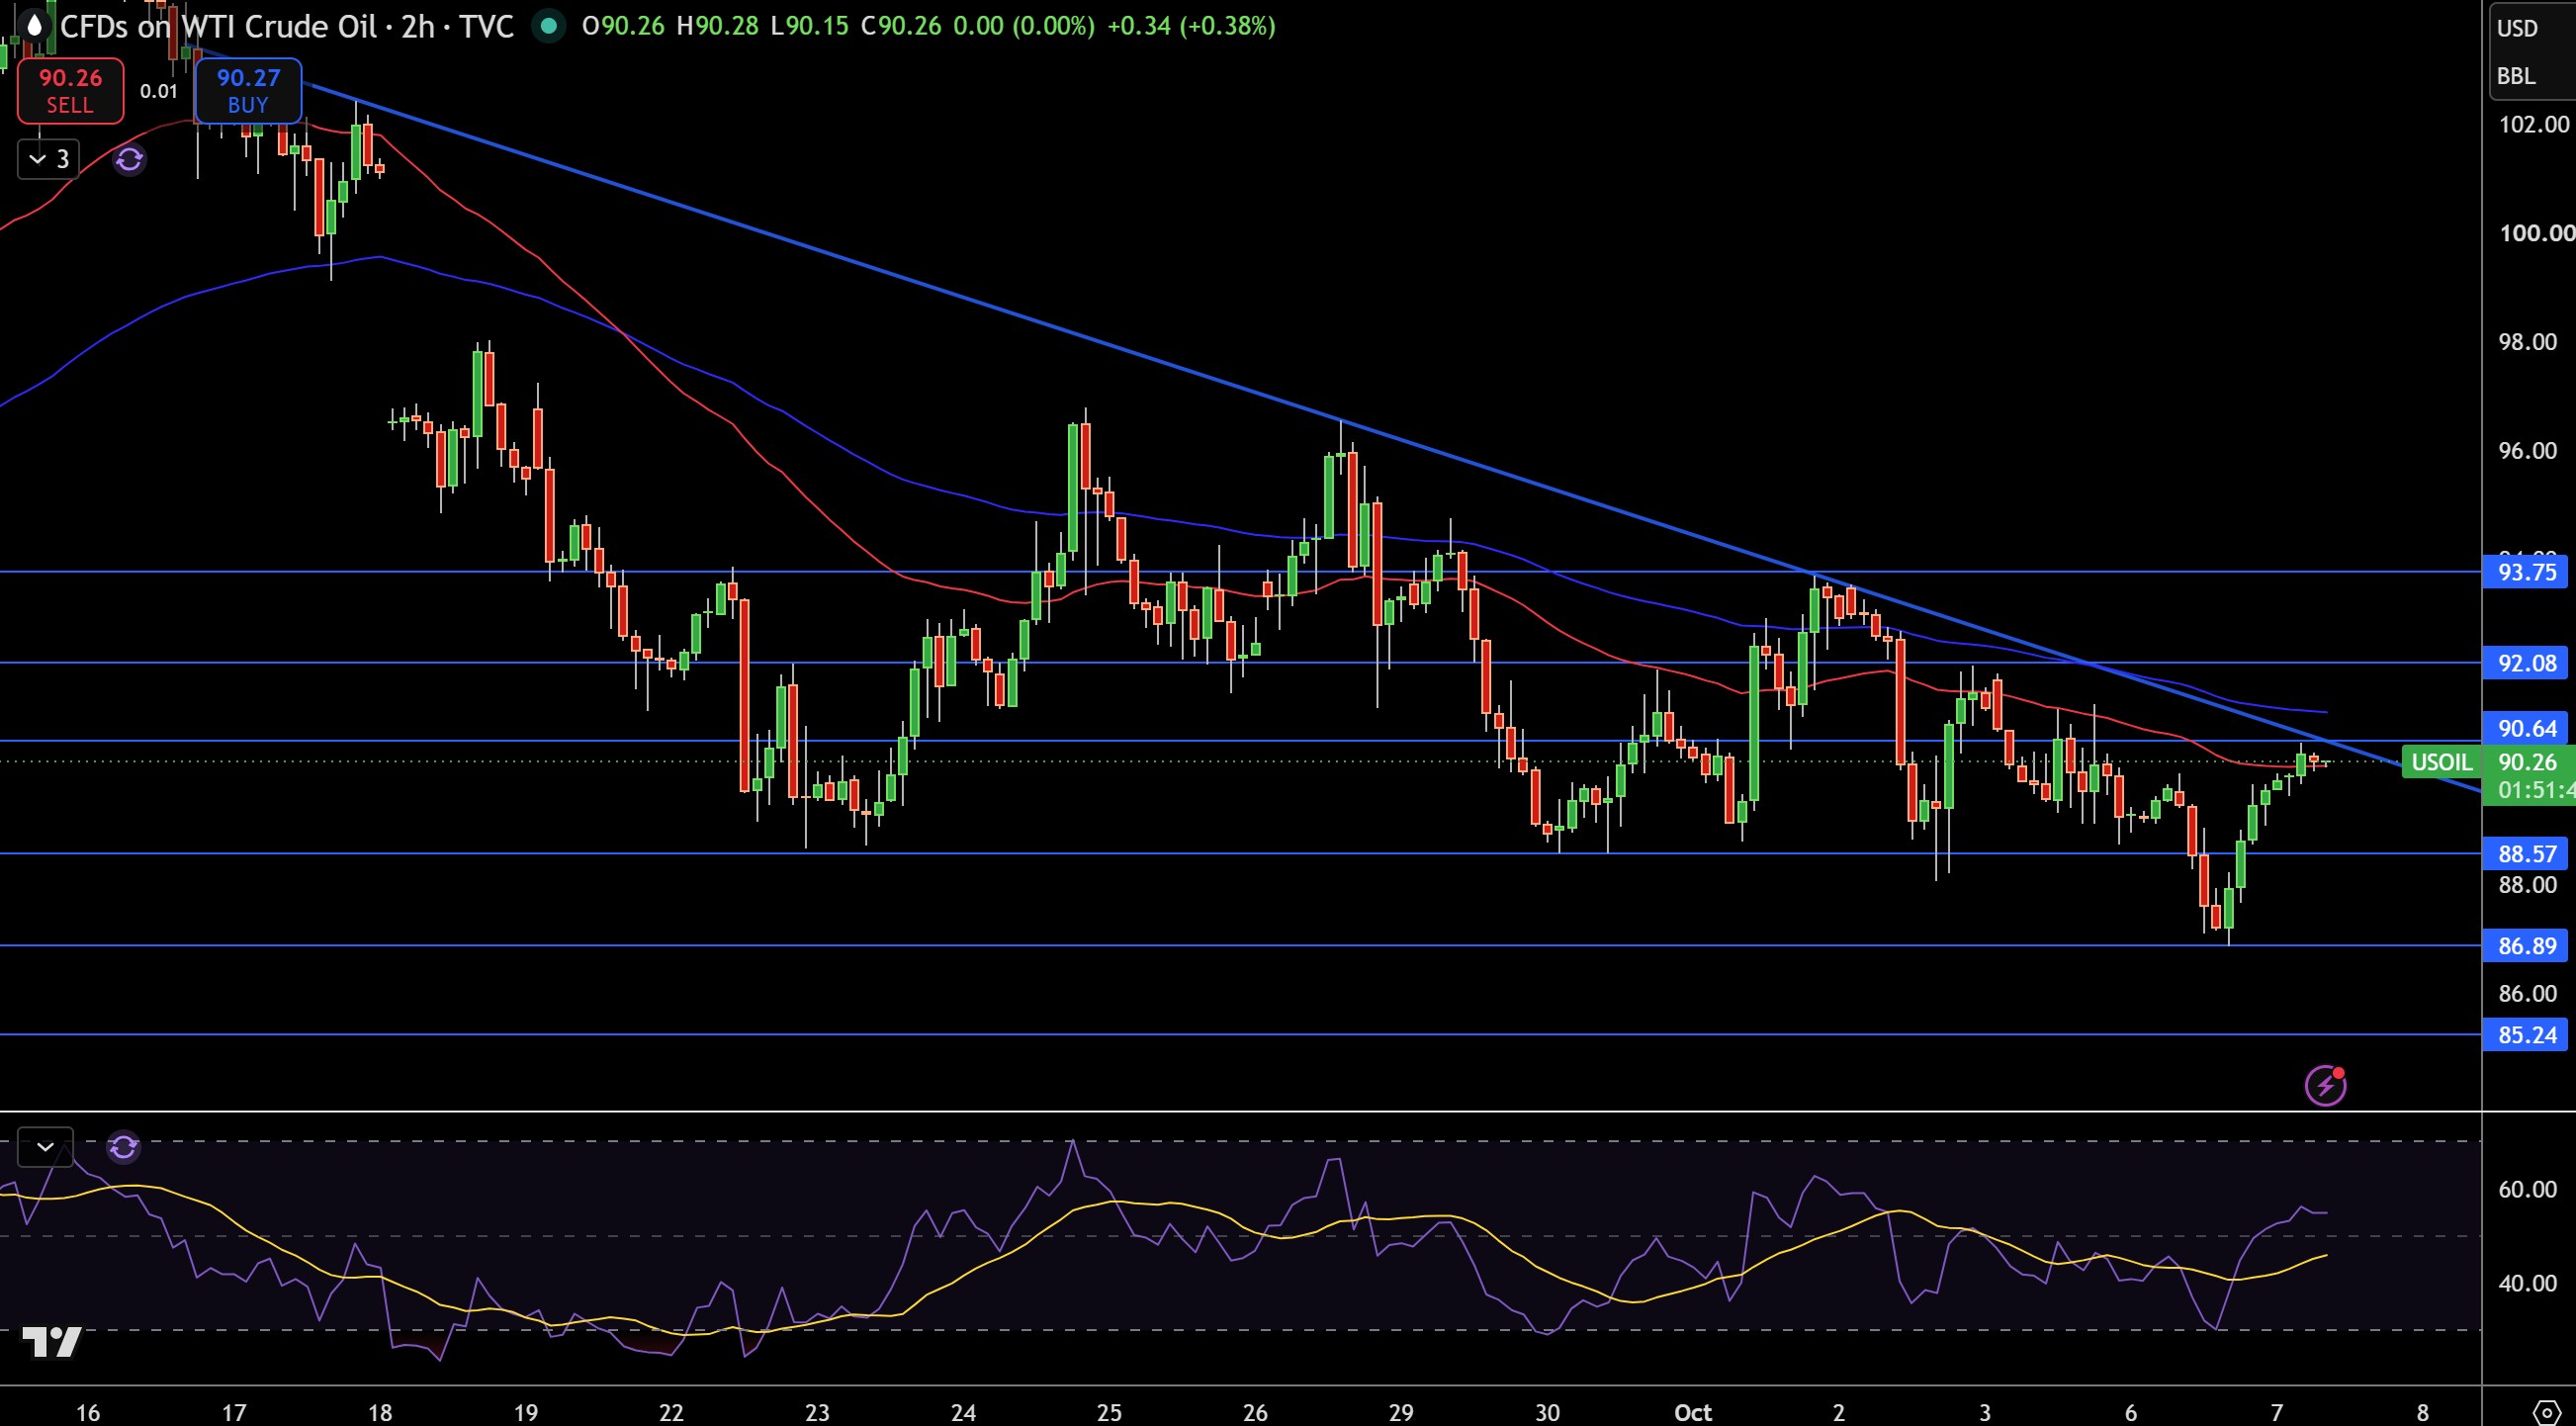Select the 86.89 price level label
This screenshot has width=2576, height=1426.
click(2525, 946)
